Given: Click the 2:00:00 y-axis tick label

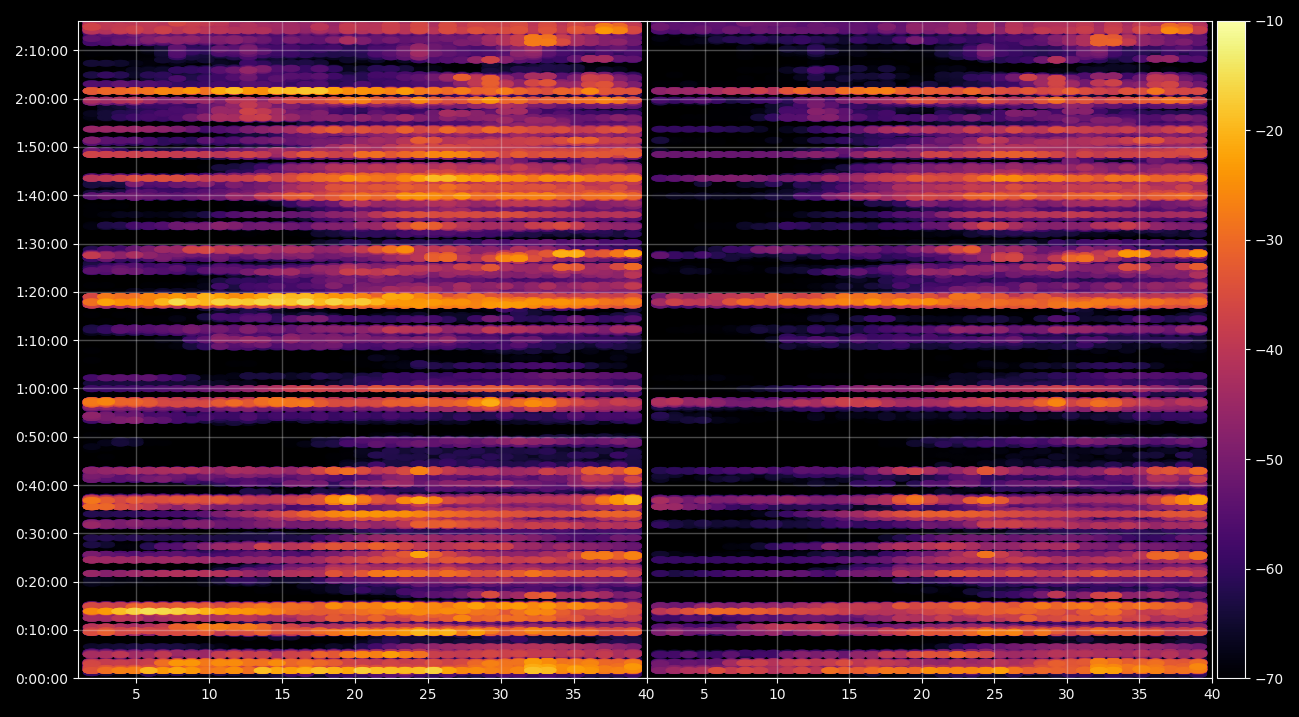Looking at the screenshot, I should (41, 99).
